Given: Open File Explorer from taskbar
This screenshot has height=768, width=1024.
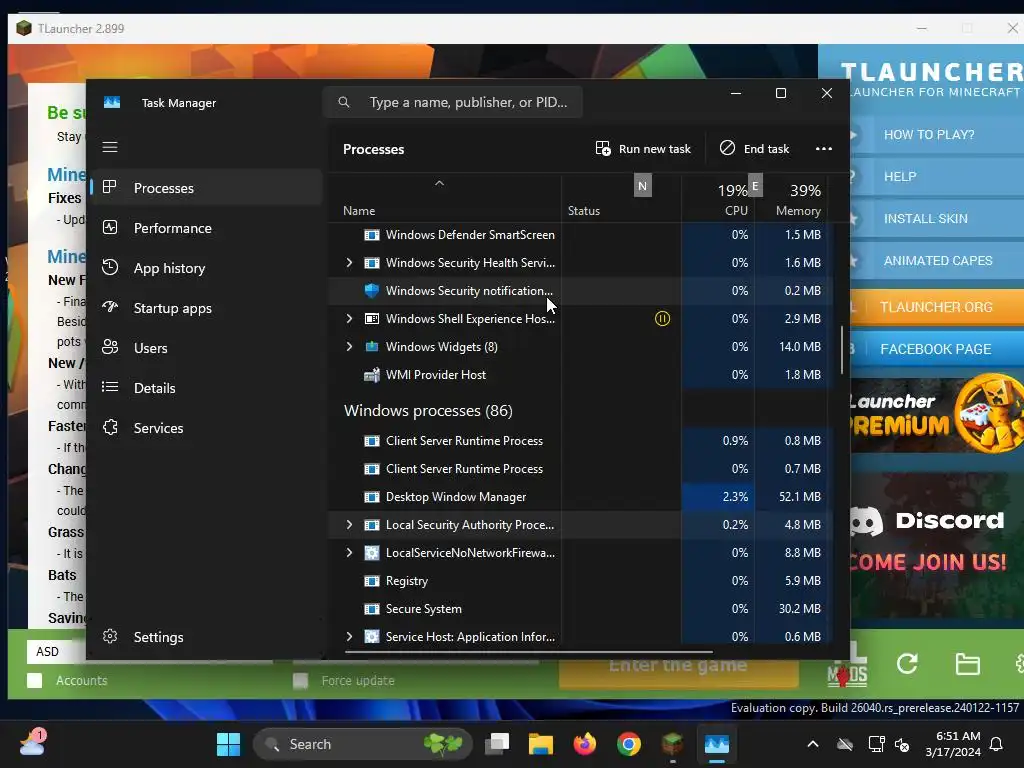Looking at the screenshot, I should (541, 744).
